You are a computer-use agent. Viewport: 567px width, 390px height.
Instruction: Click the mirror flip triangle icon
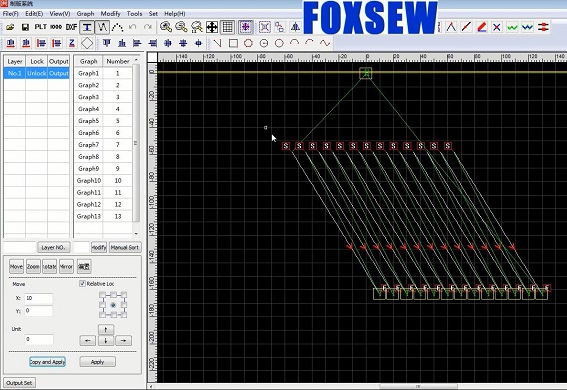point(295,27)
